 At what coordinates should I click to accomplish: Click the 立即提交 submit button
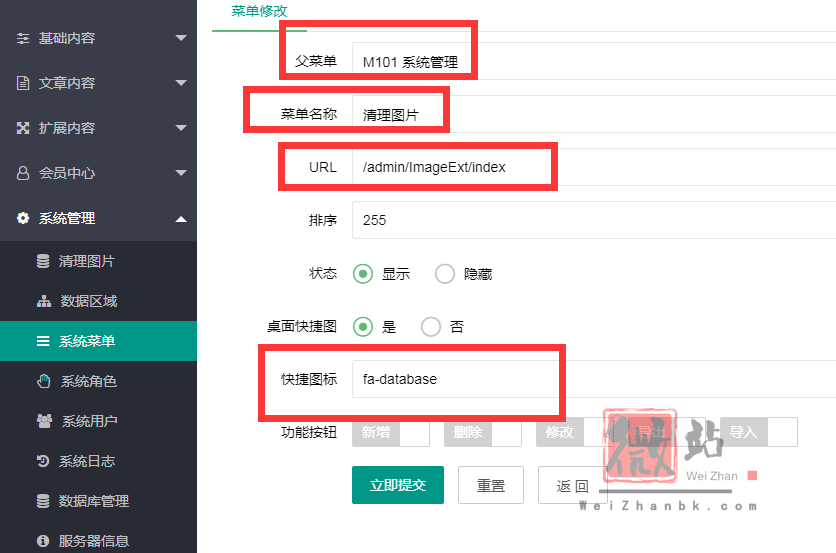[398, 485]
